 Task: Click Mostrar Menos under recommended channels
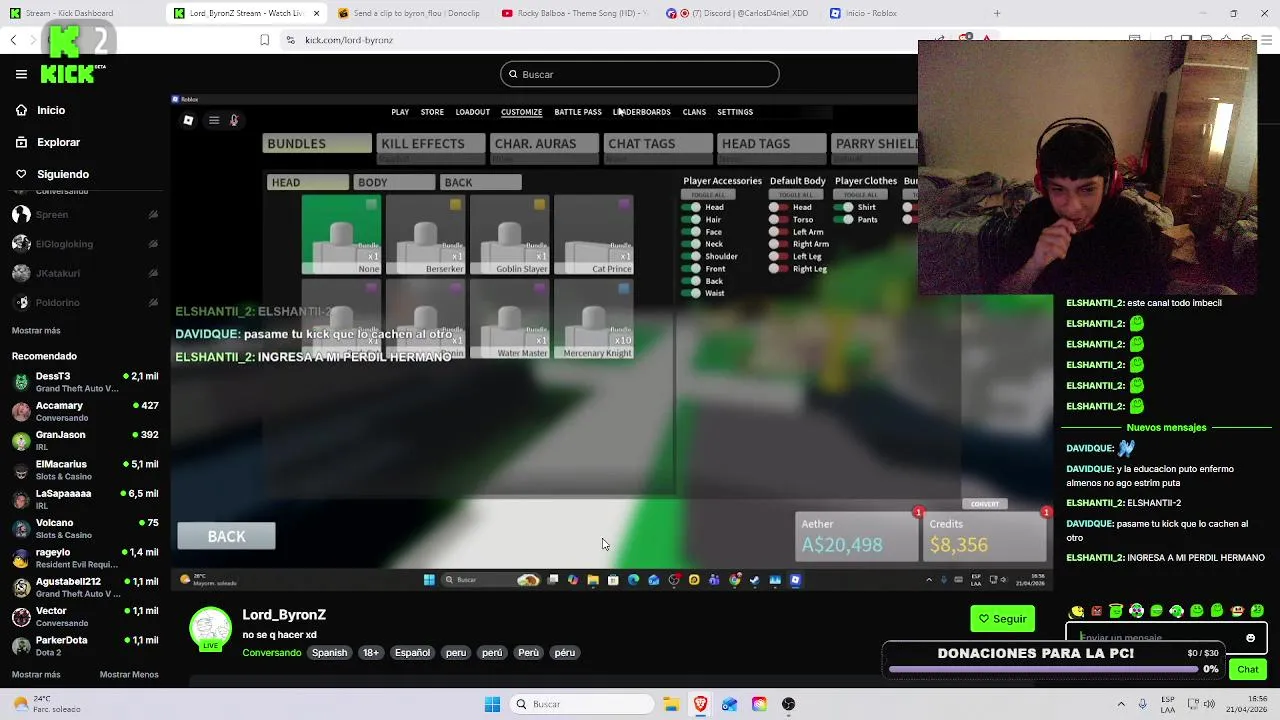tap(129, 674)
